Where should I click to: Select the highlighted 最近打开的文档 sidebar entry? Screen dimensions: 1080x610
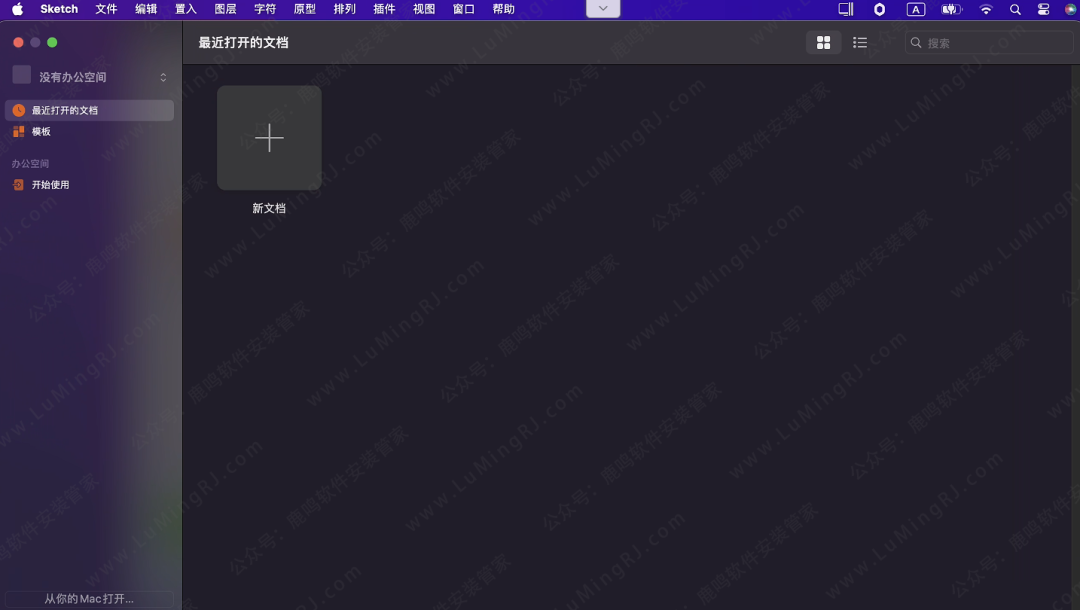pyautogui.click(x=63, y=110)
